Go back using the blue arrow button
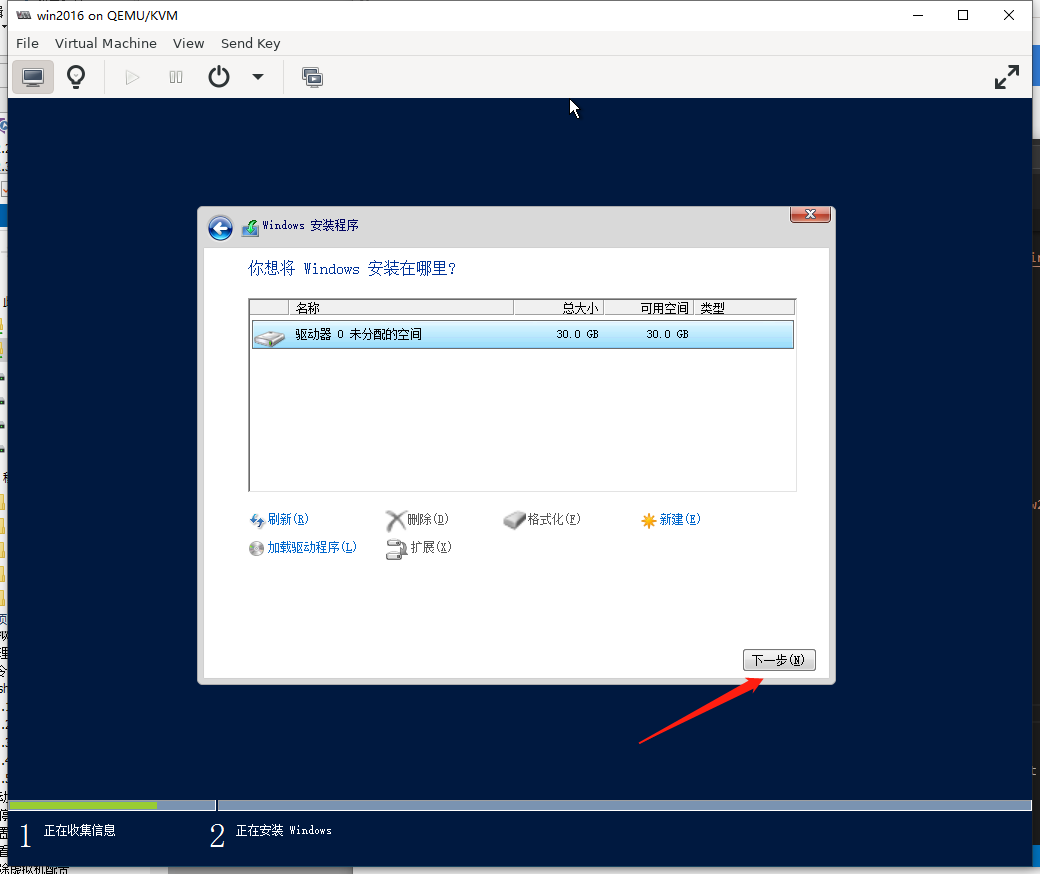This screenshot has height=874, width=1040. (x=220, y=228)
